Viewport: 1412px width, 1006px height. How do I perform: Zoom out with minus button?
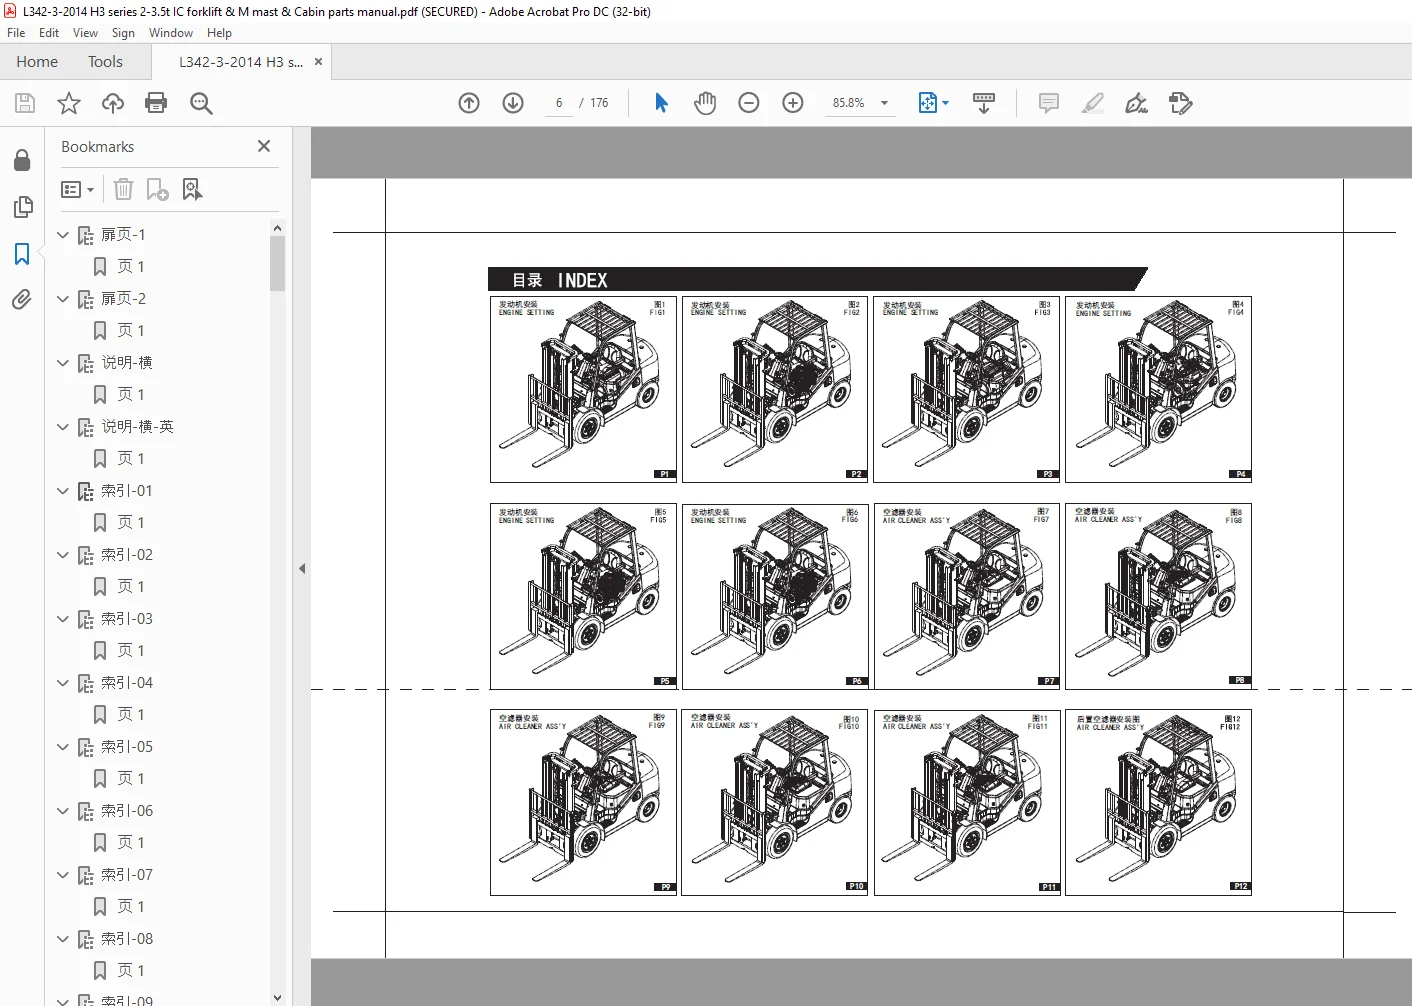click(x=749, y=103)
